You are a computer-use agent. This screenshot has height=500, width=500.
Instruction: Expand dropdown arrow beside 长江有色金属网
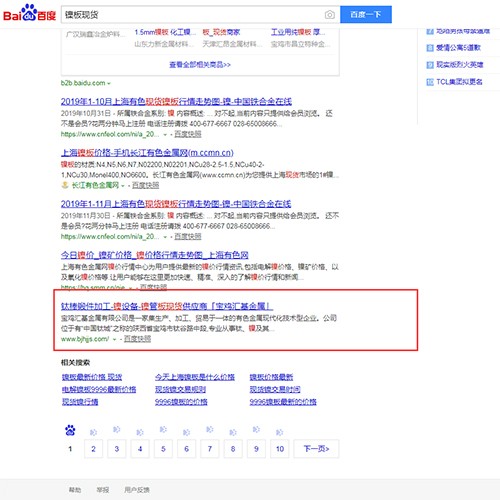pos(123,186)
